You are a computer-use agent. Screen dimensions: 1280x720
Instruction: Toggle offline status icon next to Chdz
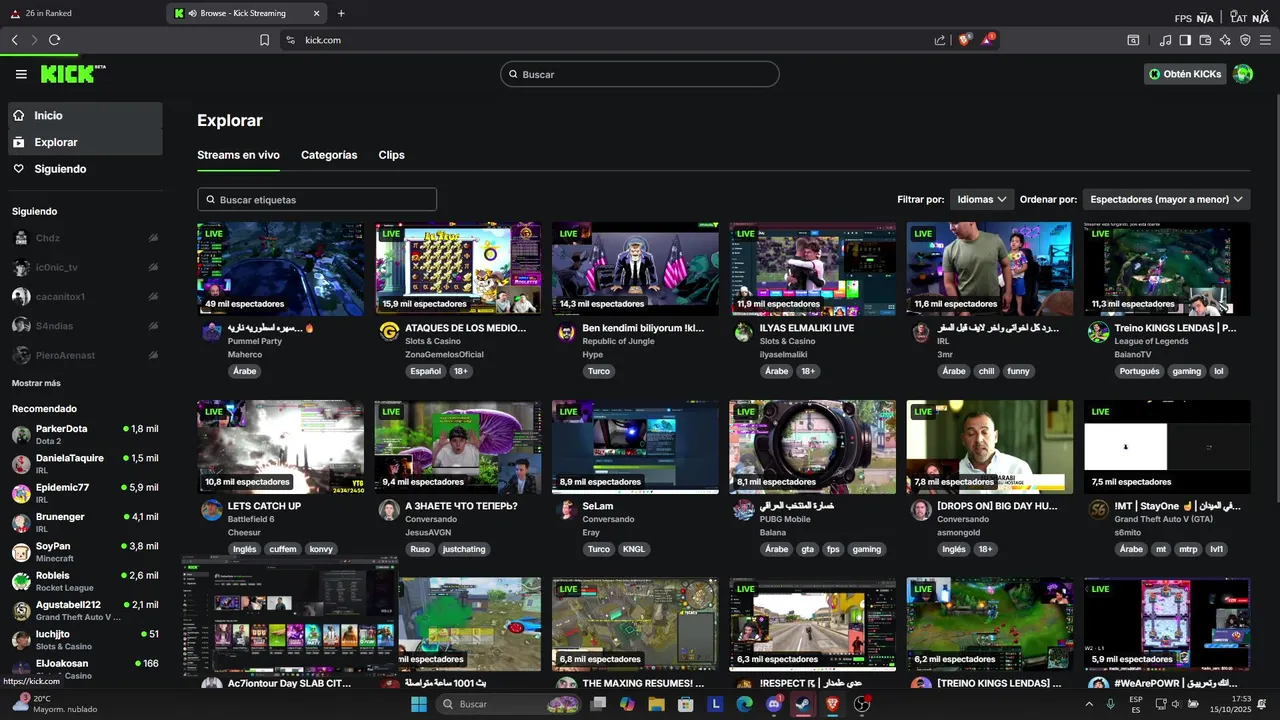point(153,238)
